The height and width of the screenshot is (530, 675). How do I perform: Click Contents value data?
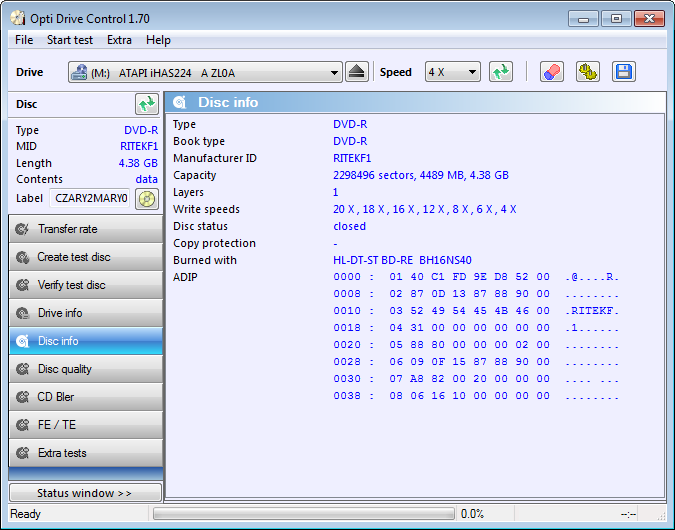(x=146, y=180)
